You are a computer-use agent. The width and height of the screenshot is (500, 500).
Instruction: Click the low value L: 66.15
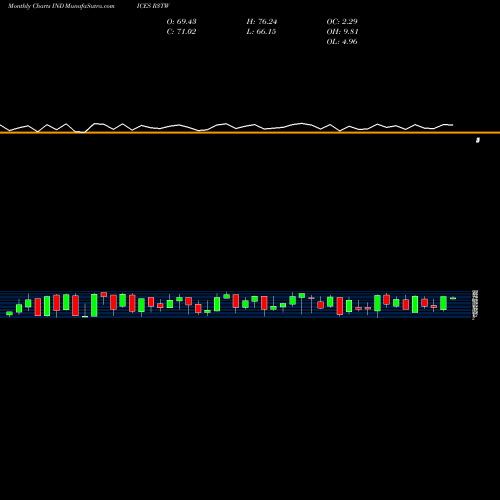[x=261, y=31]
